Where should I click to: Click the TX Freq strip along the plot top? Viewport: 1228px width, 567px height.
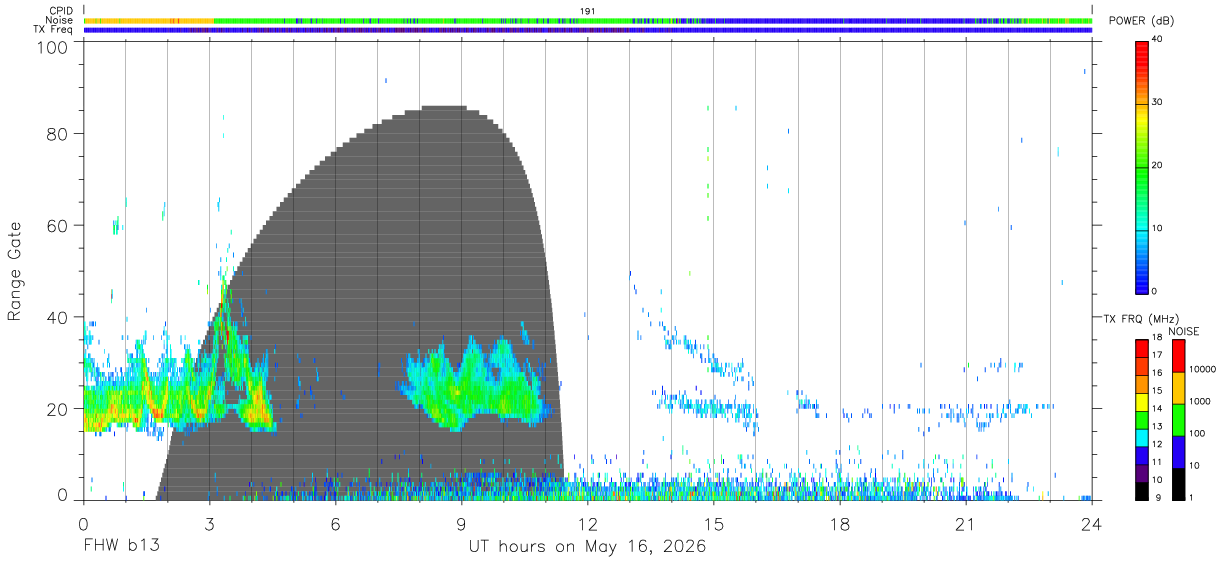point(588,29)
